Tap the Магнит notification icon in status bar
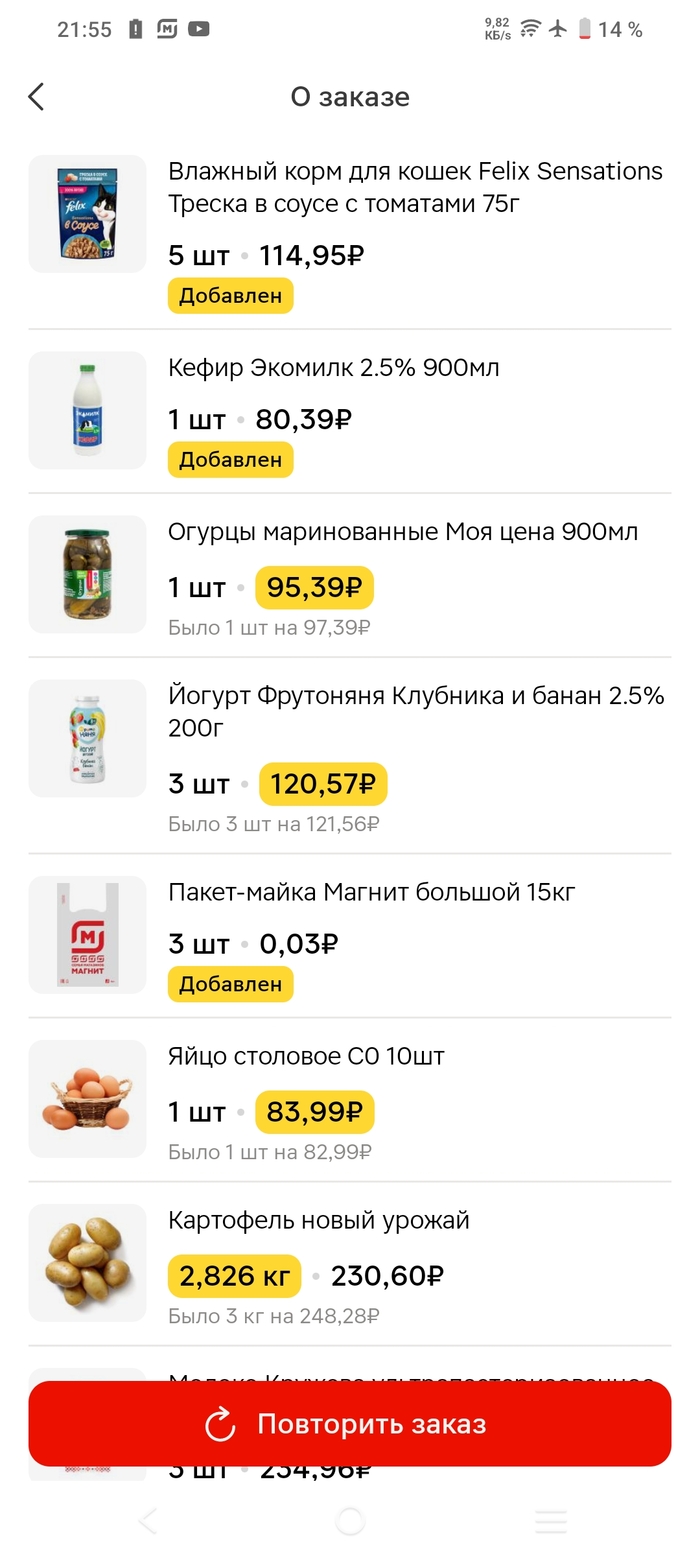Image resolution: width=700 pixels, height=1556 pixels. 167,30
